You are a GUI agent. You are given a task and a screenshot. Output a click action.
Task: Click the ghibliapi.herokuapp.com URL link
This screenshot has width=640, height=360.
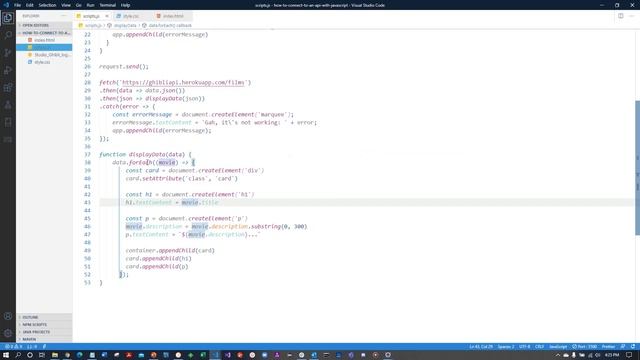pos(183,82)
